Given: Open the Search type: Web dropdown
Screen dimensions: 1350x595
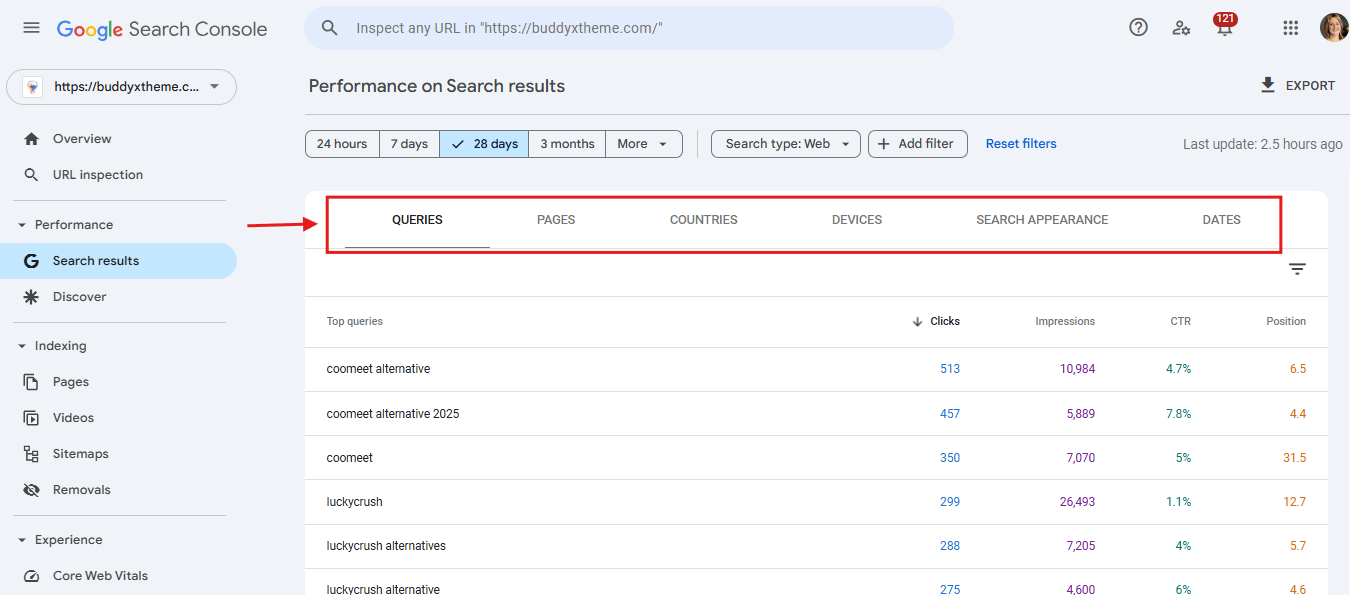Looking at the screenshot, I should pyautogui.click(x=786, y=144).
